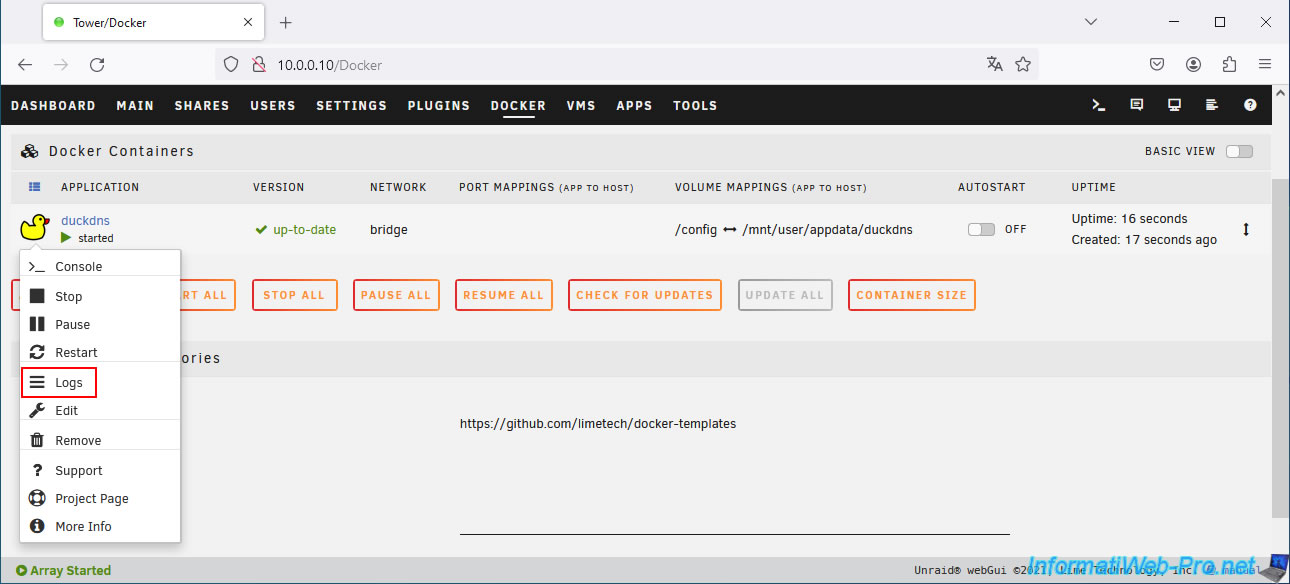Reload the page with refresh icon

[x=97, y=64]
